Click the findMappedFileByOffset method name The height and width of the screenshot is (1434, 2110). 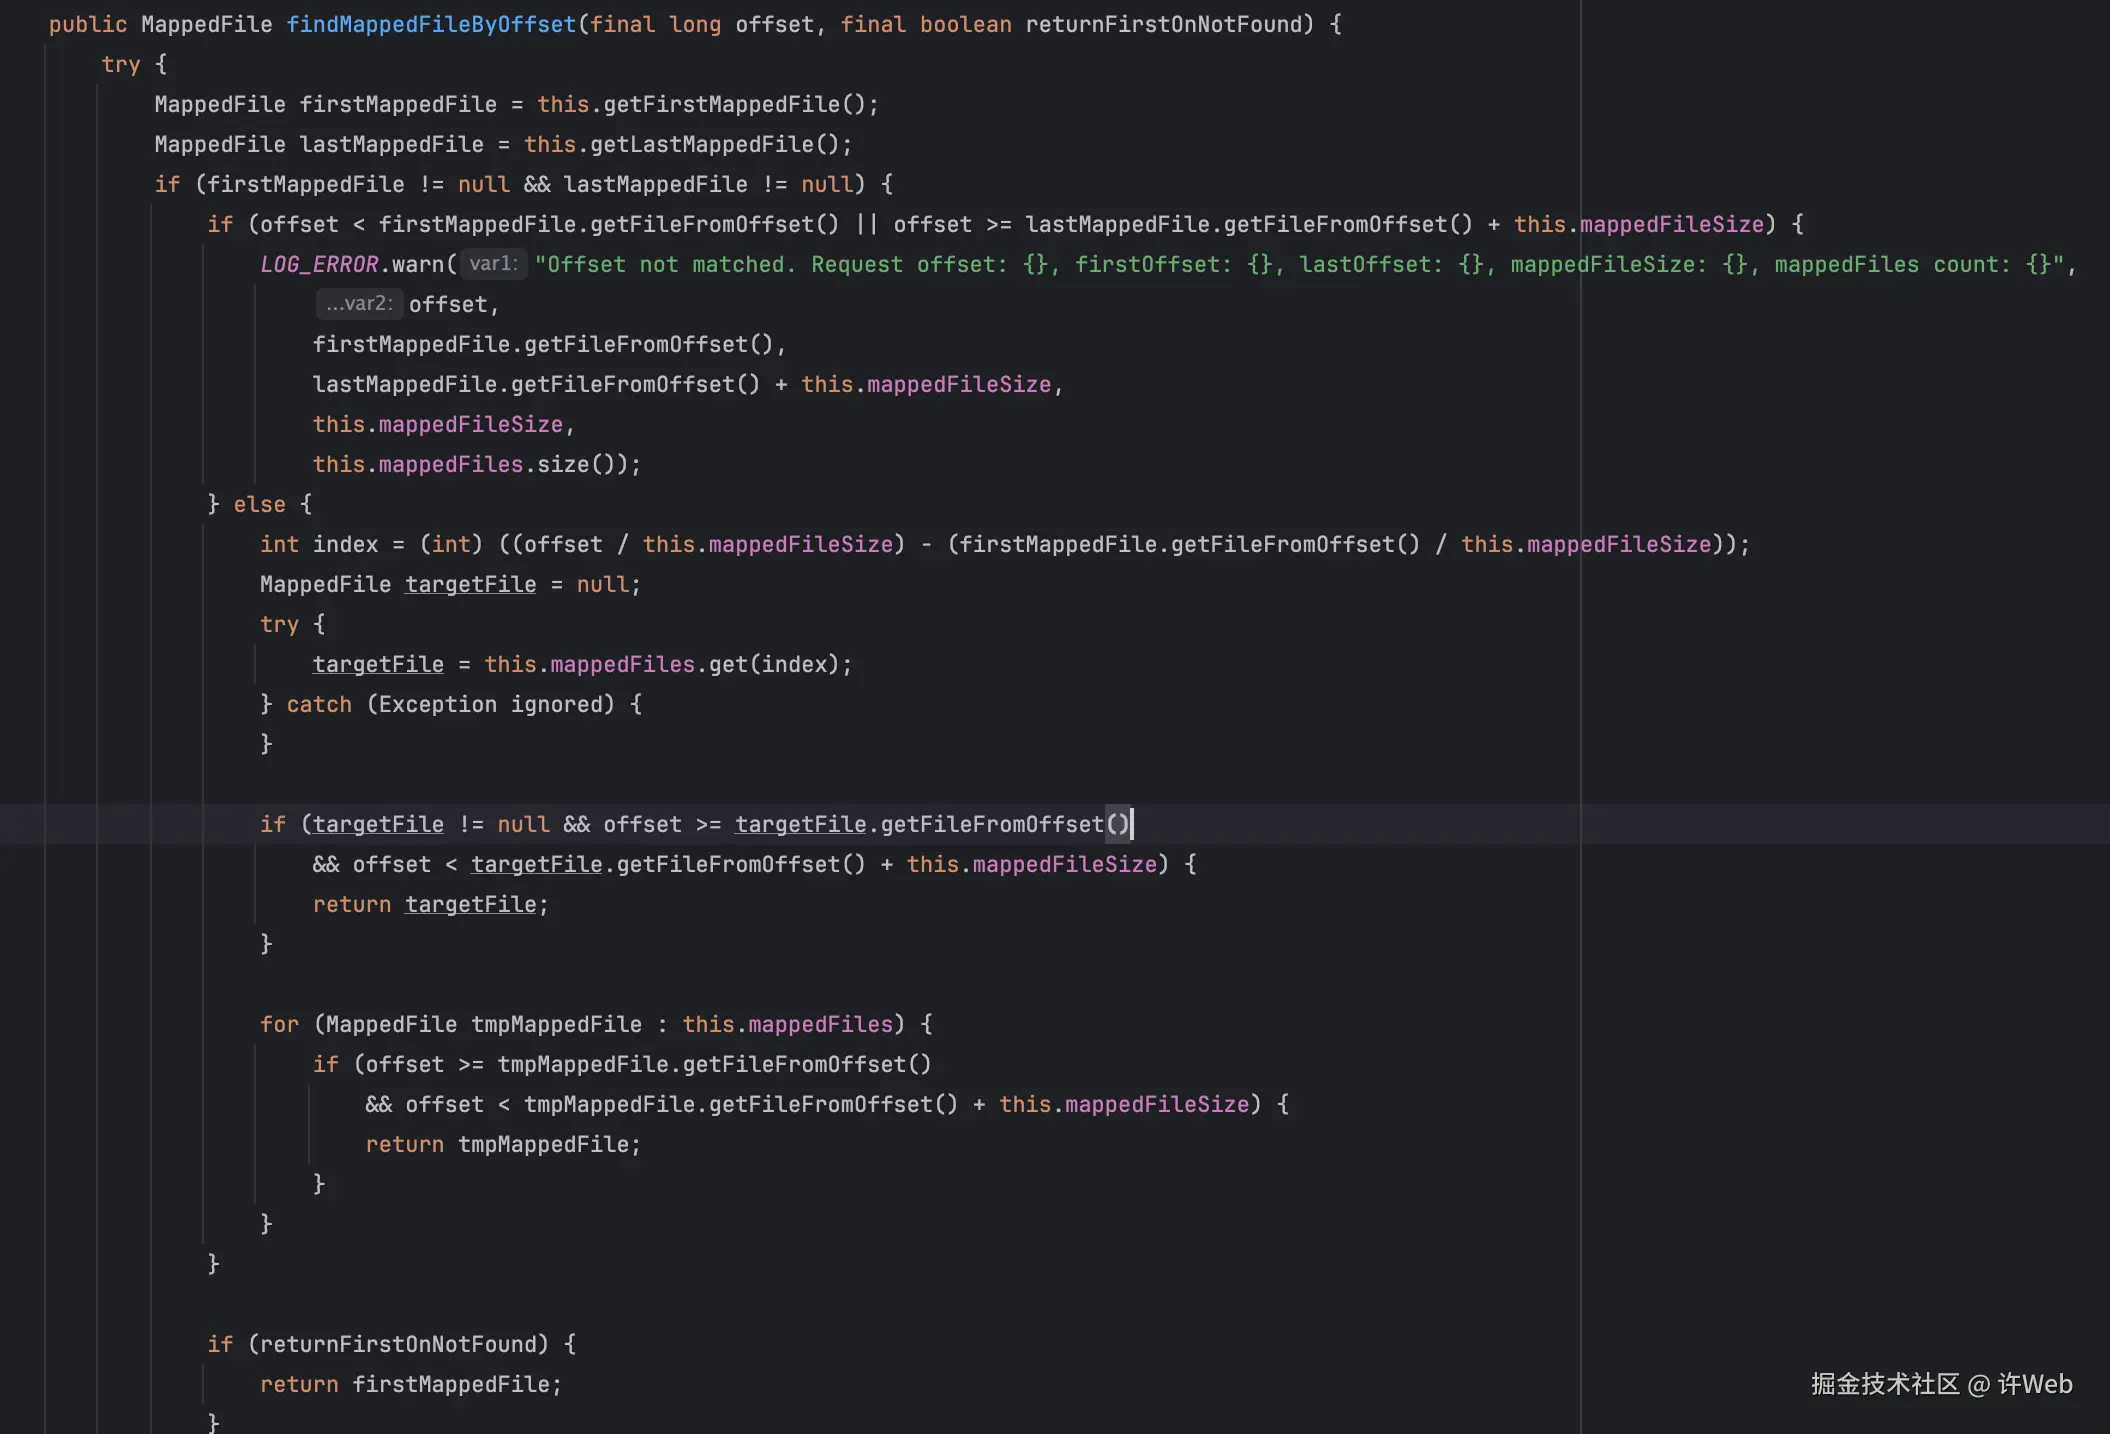coord(431,24)
